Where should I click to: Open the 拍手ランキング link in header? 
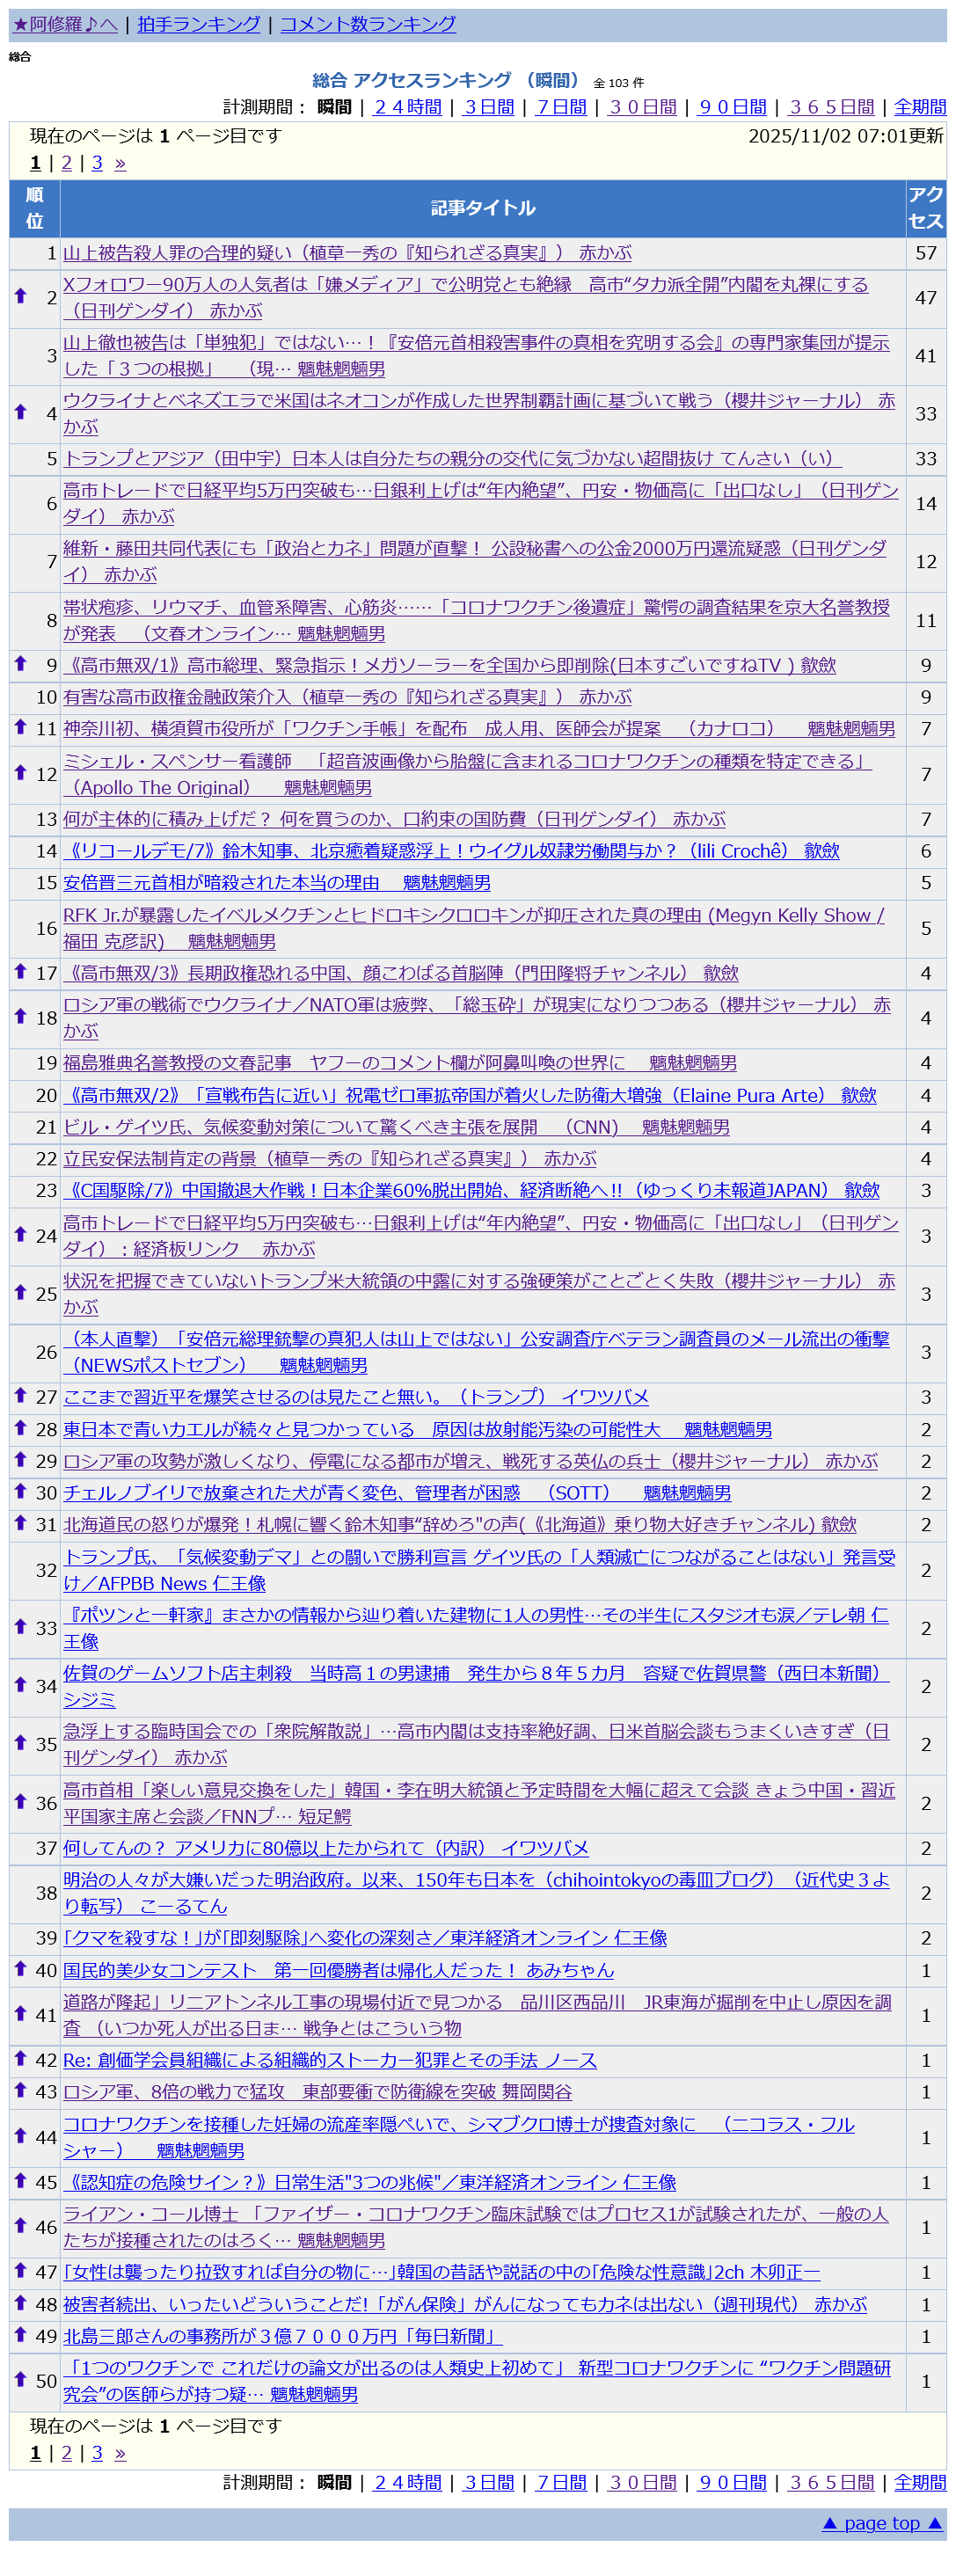pos(199,24)
